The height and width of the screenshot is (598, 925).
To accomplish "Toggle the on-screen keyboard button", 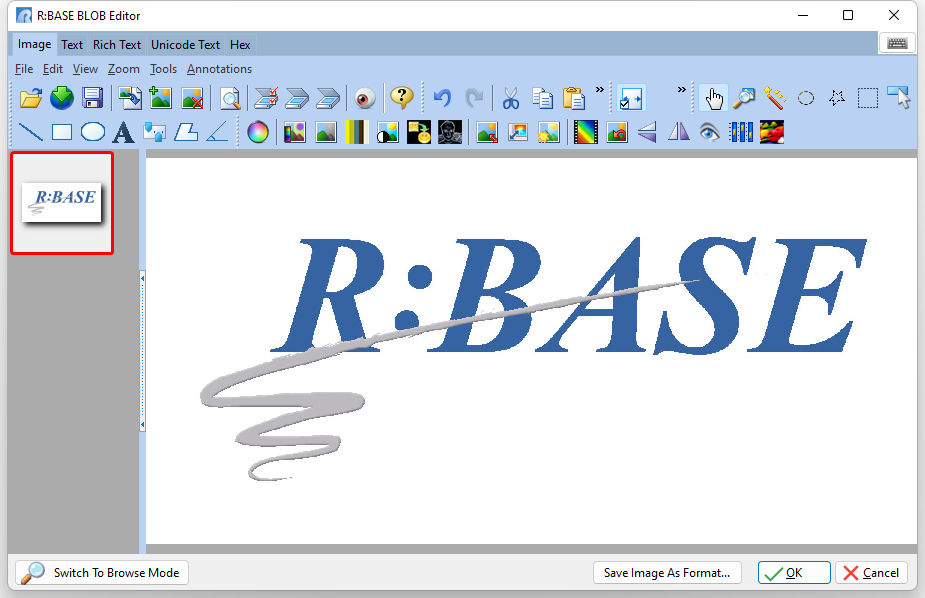I will coord(897,44).
